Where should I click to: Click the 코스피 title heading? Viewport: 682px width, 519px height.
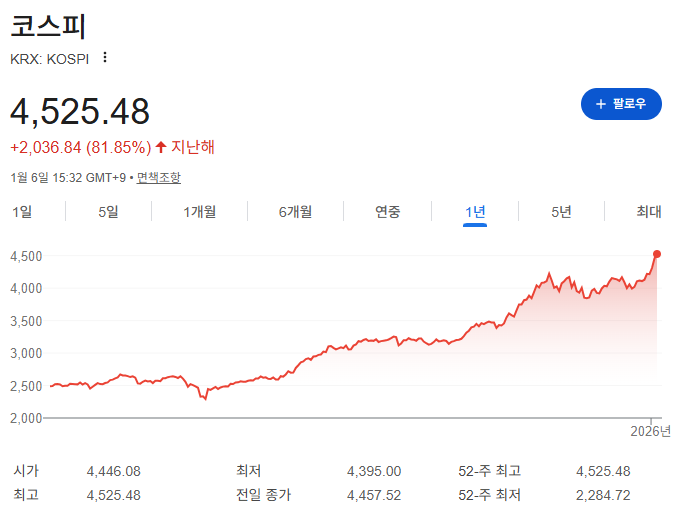click(x=48, y=26)
